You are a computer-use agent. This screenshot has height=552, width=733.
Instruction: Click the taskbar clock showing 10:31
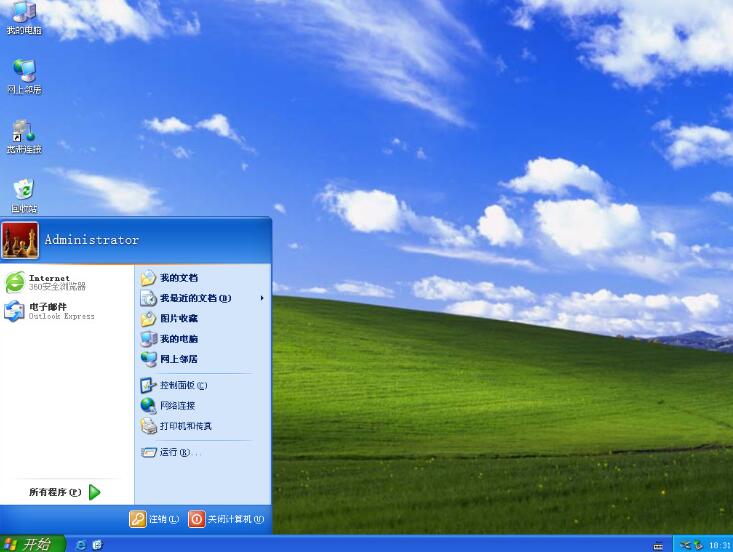tap(719, 545)
